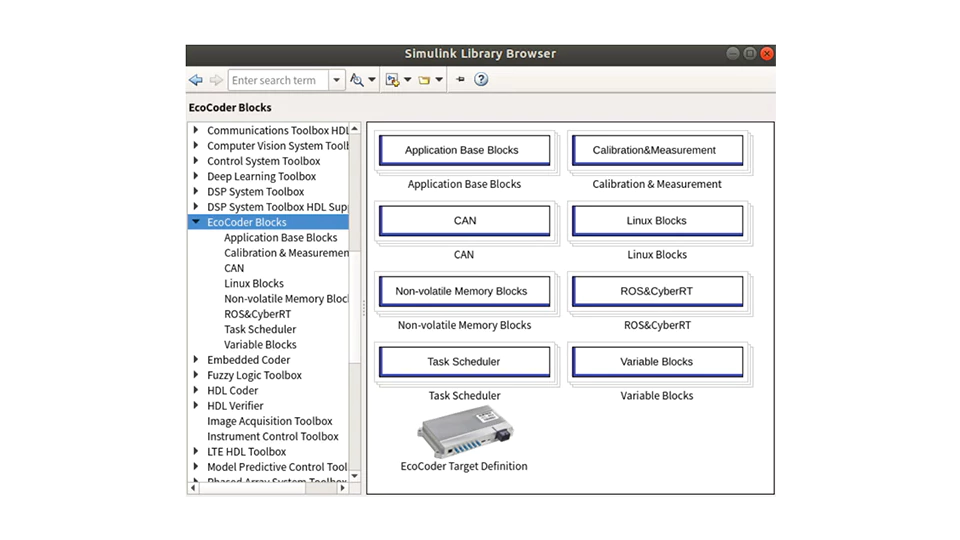Open the folder icon dropdown arrow
This screenshot has width=960, height=540.
click(439, 80)
